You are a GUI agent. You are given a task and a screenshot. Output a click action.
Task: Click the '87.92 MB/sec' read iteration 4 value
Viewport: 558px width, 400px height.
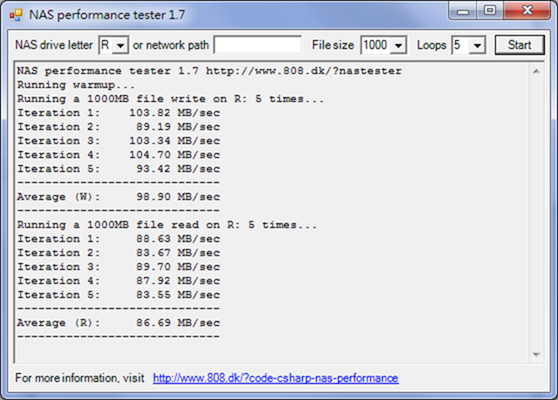tap(178, 281)
